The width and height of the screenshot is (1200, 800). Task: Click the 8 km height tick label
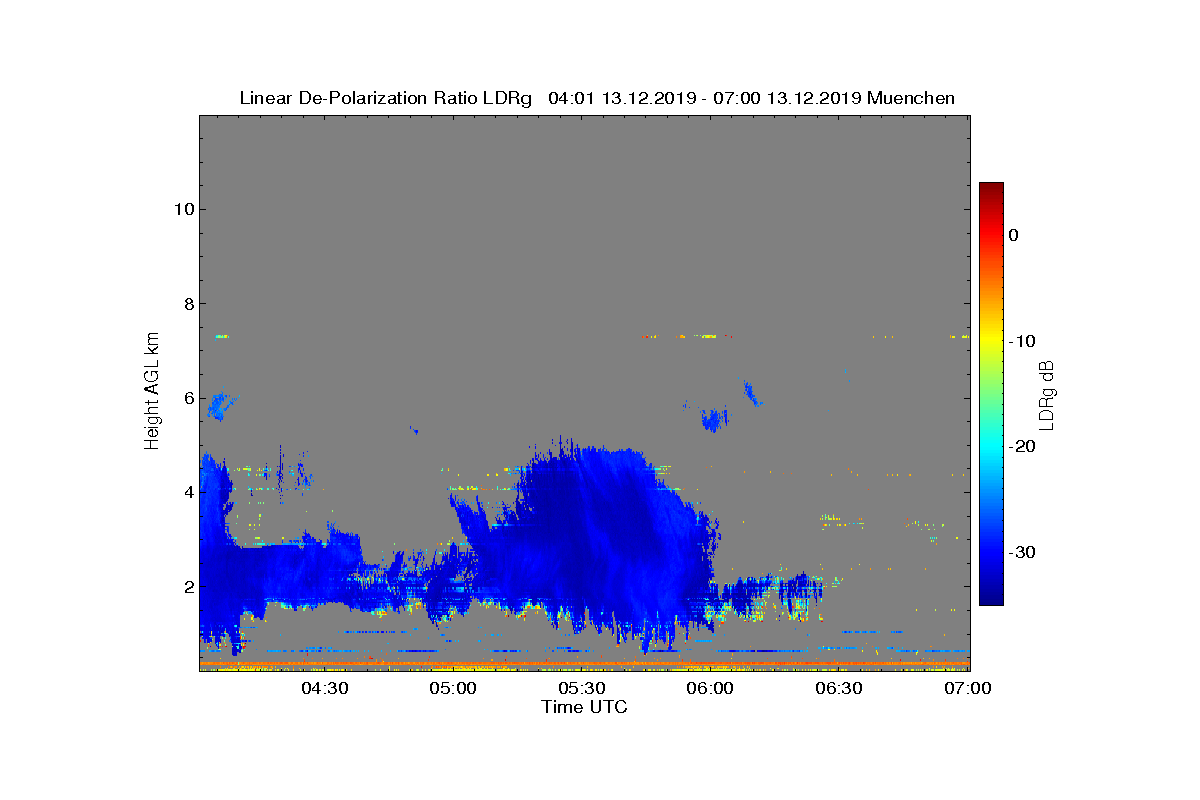pyautogui.click(x=188, y=304)
